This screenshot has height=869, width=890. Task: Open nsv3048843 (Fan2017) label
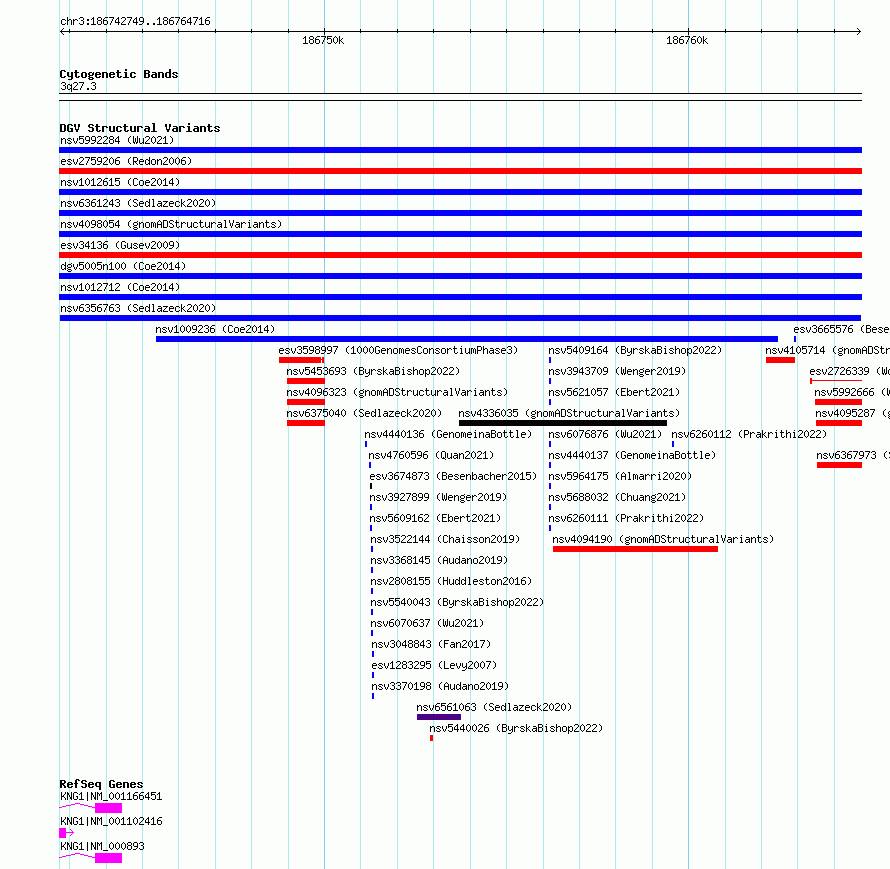431,644
